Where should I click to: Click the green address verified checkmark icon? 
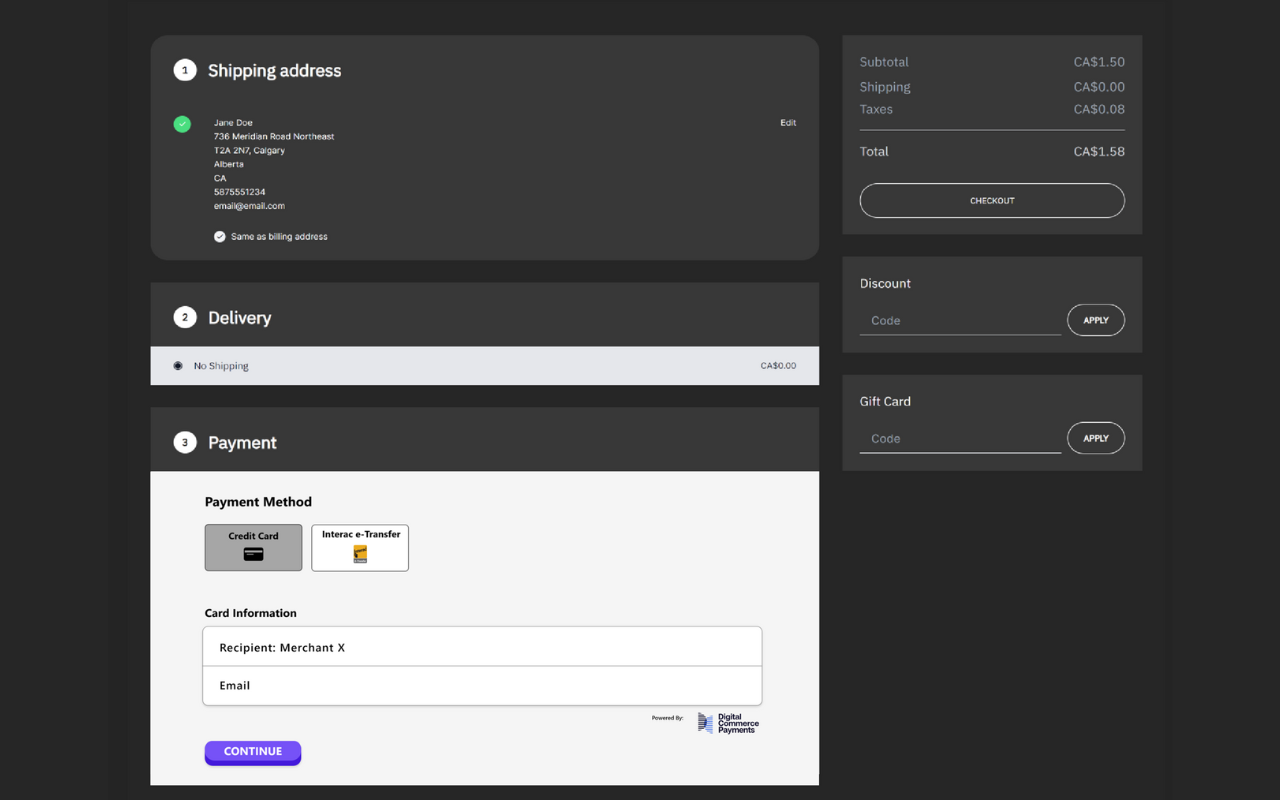pyautogui.click(x=182, y=124)
